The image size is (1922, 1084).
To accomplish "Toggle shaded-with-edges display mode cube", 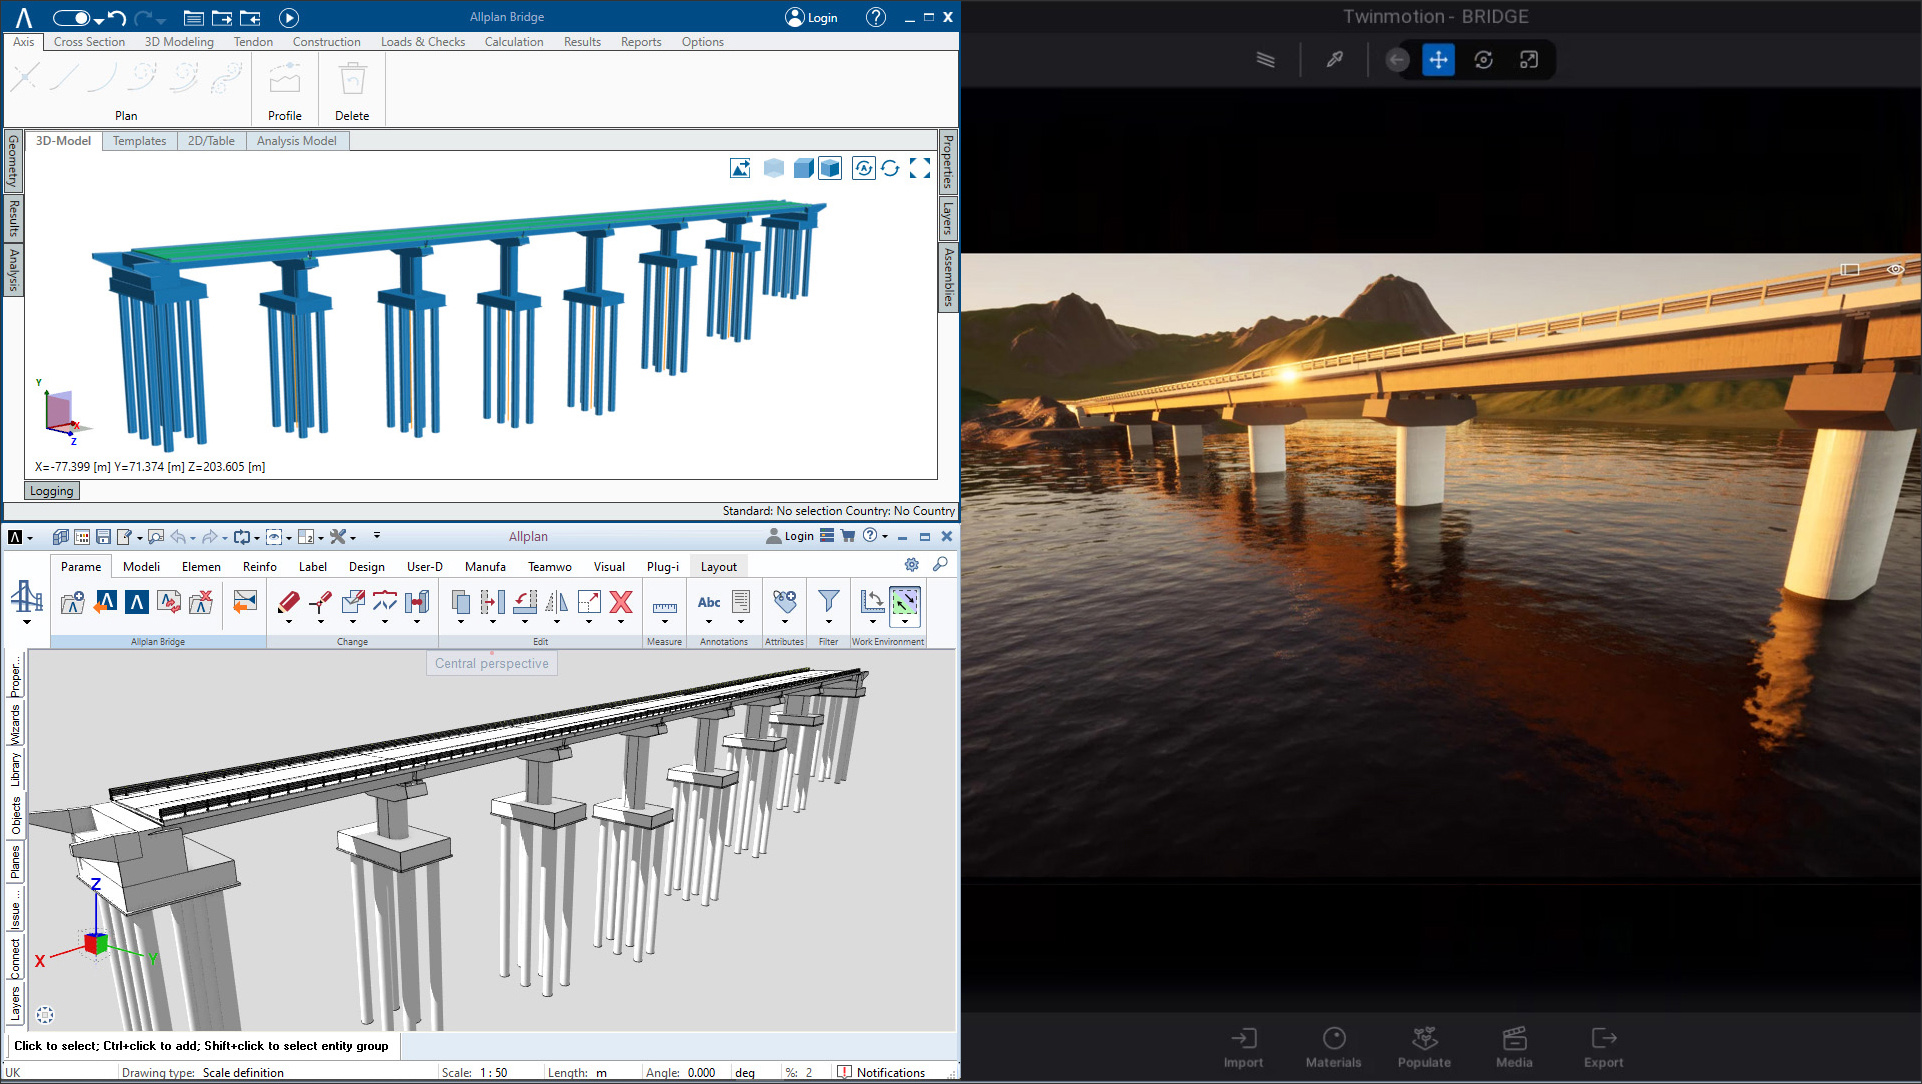I will tap(830, 168).
